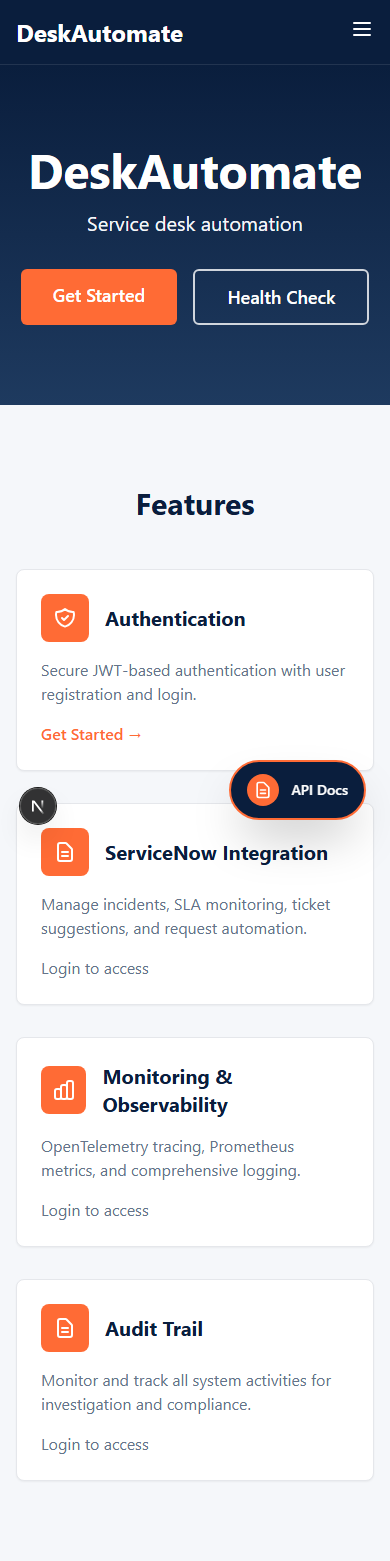Click Login to access under ServiceNow Integration

pyautogui.click(x=95, y=969)
